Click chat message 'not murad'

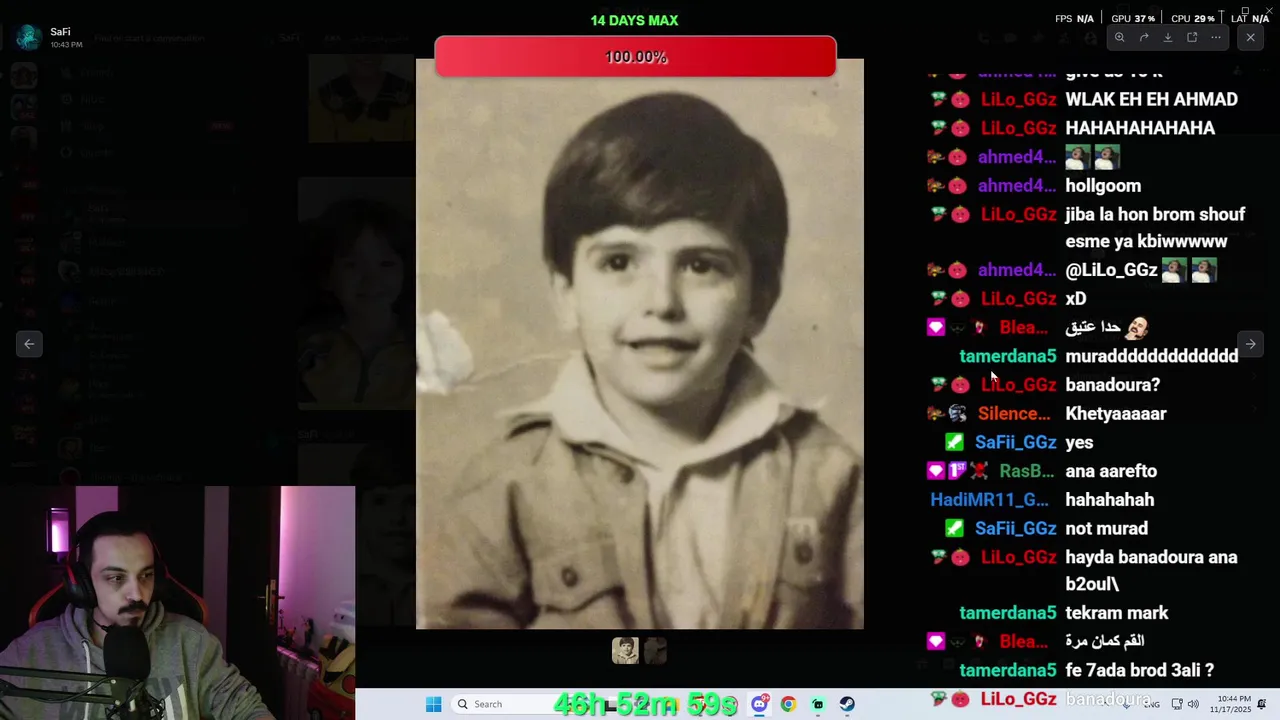click(x=1106, y=528)
